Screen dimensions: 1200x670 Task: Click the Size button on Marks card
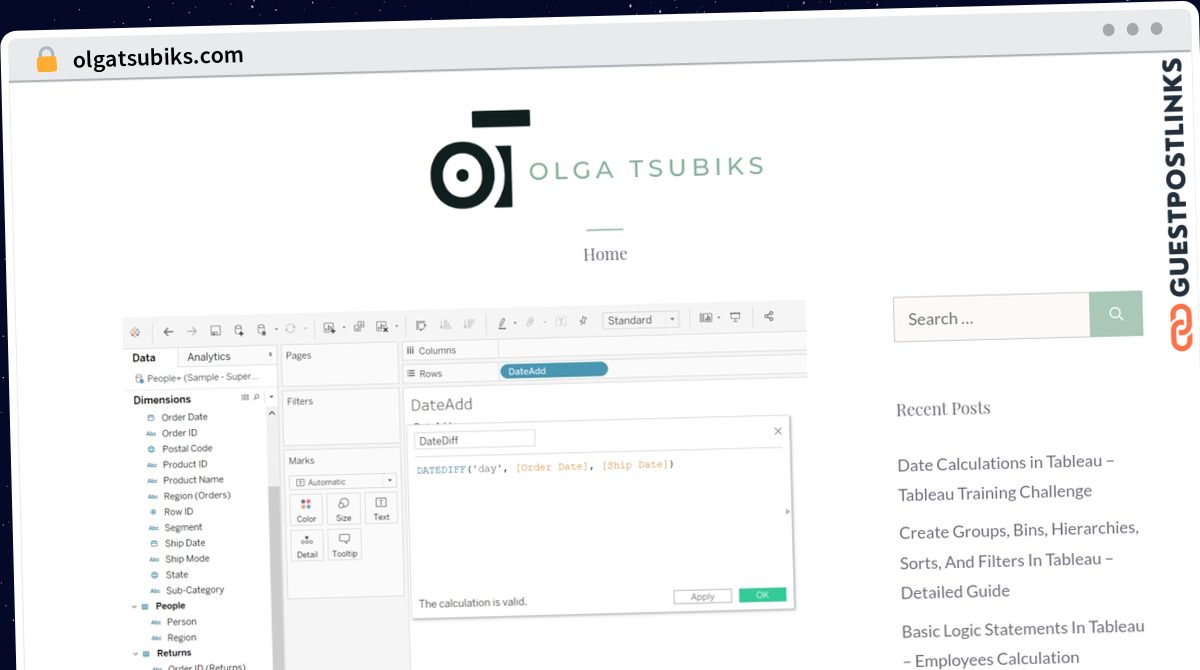[343, 510]
